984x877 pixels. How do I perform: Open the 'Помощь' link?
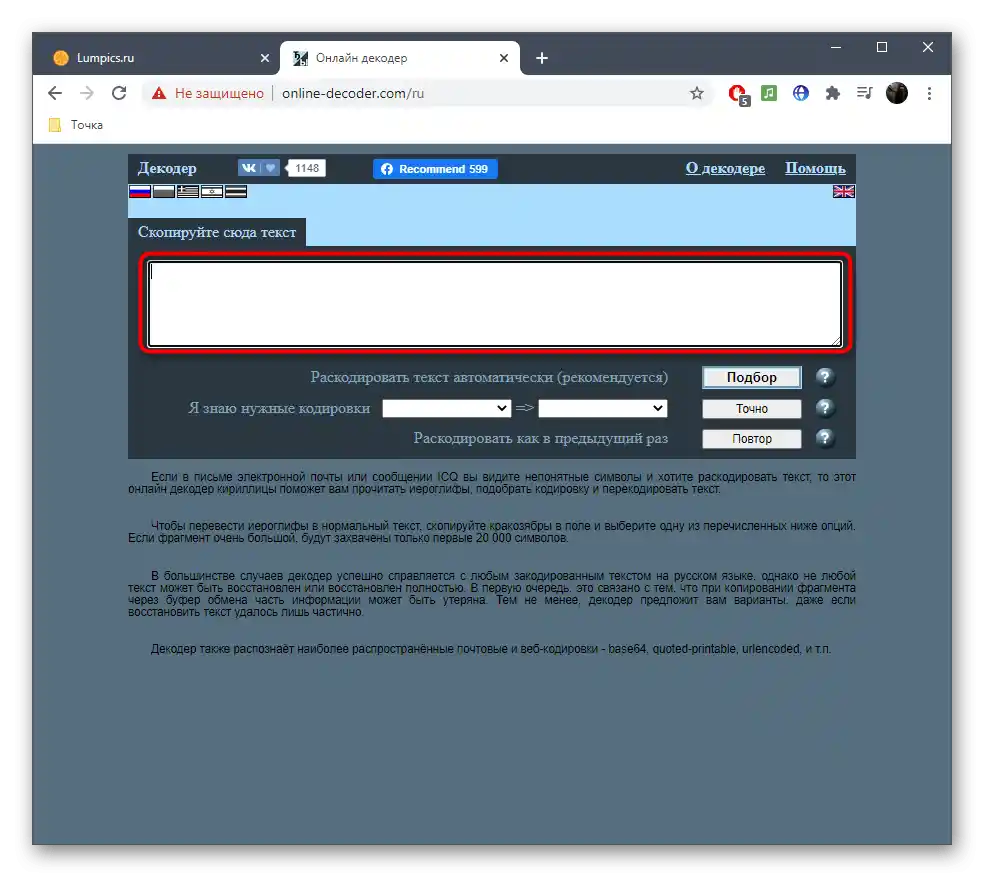(x=815, y=168)
